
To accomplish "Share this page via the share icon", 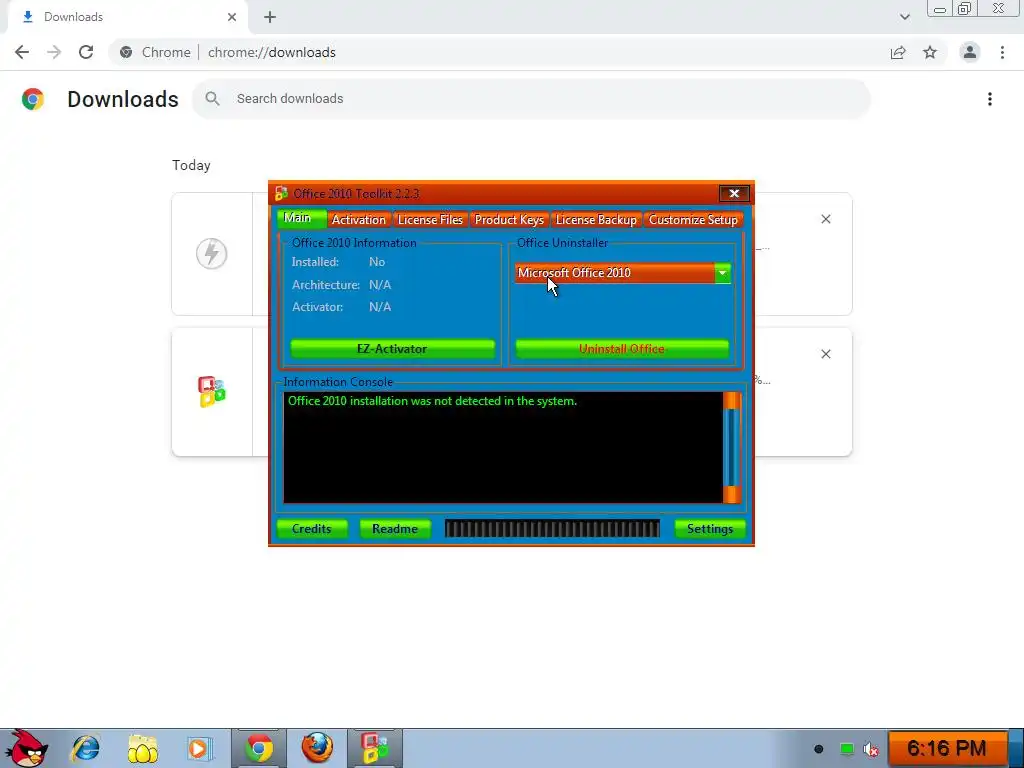I will point(898,52).
